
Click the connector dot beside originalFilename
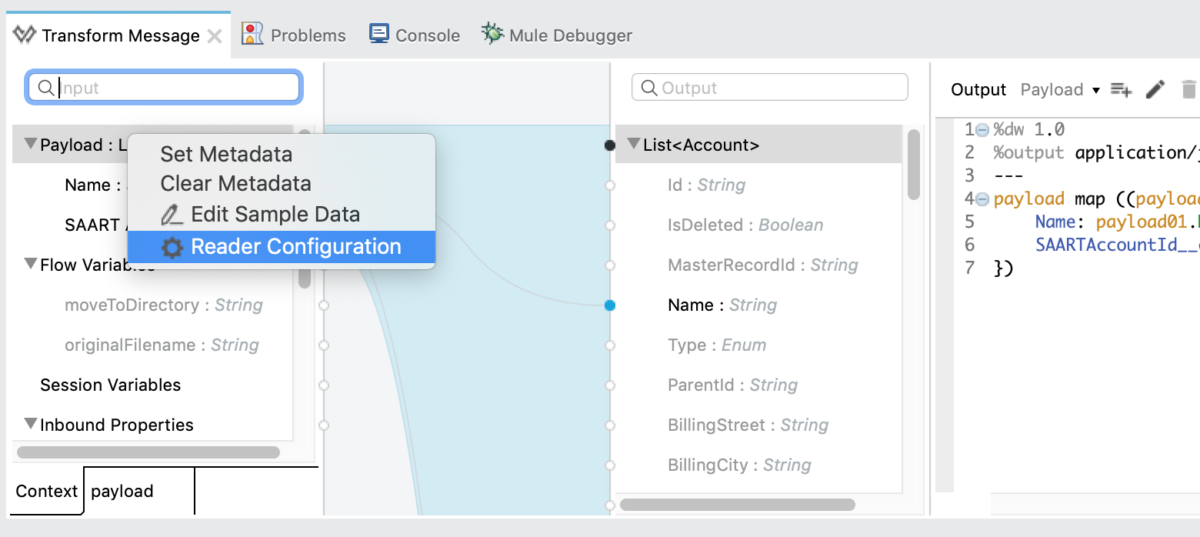(323, 345)
